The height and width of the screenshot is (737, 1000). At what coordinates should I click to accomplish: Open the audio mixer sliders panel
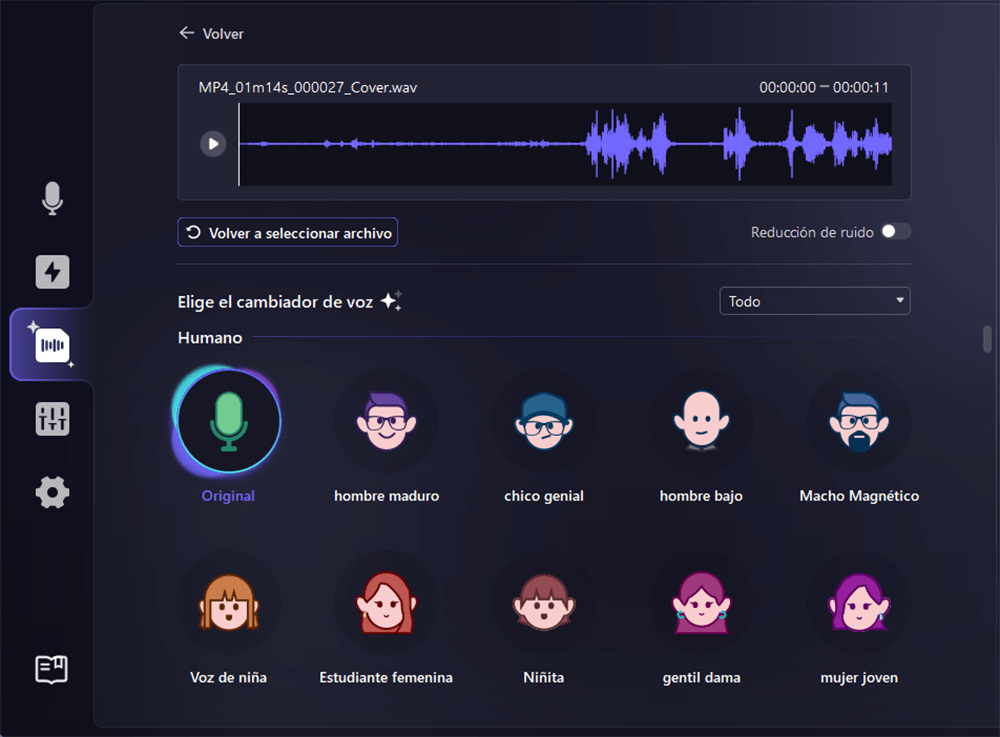[52, 420]
